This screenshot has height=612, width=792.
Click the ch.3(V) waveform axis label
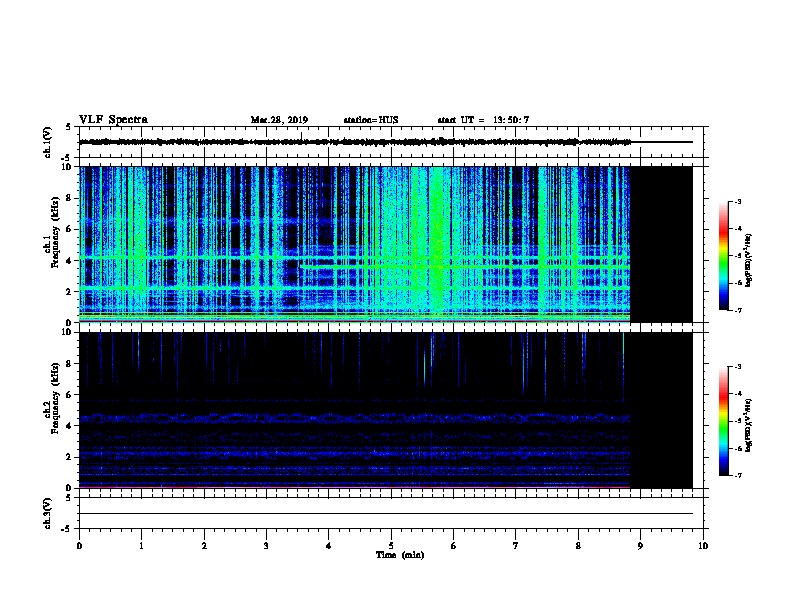click(47, 514)
